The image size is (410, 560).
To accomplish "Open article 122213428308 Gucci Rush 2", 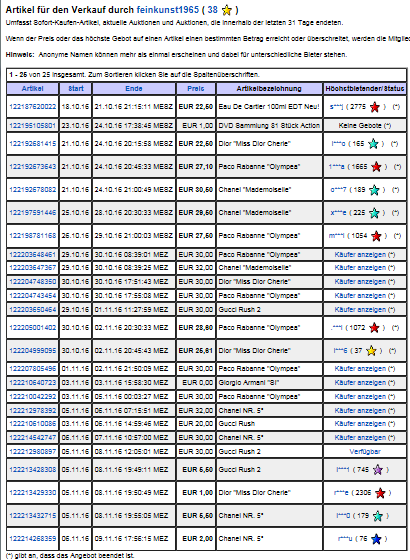I will (32, 469).
